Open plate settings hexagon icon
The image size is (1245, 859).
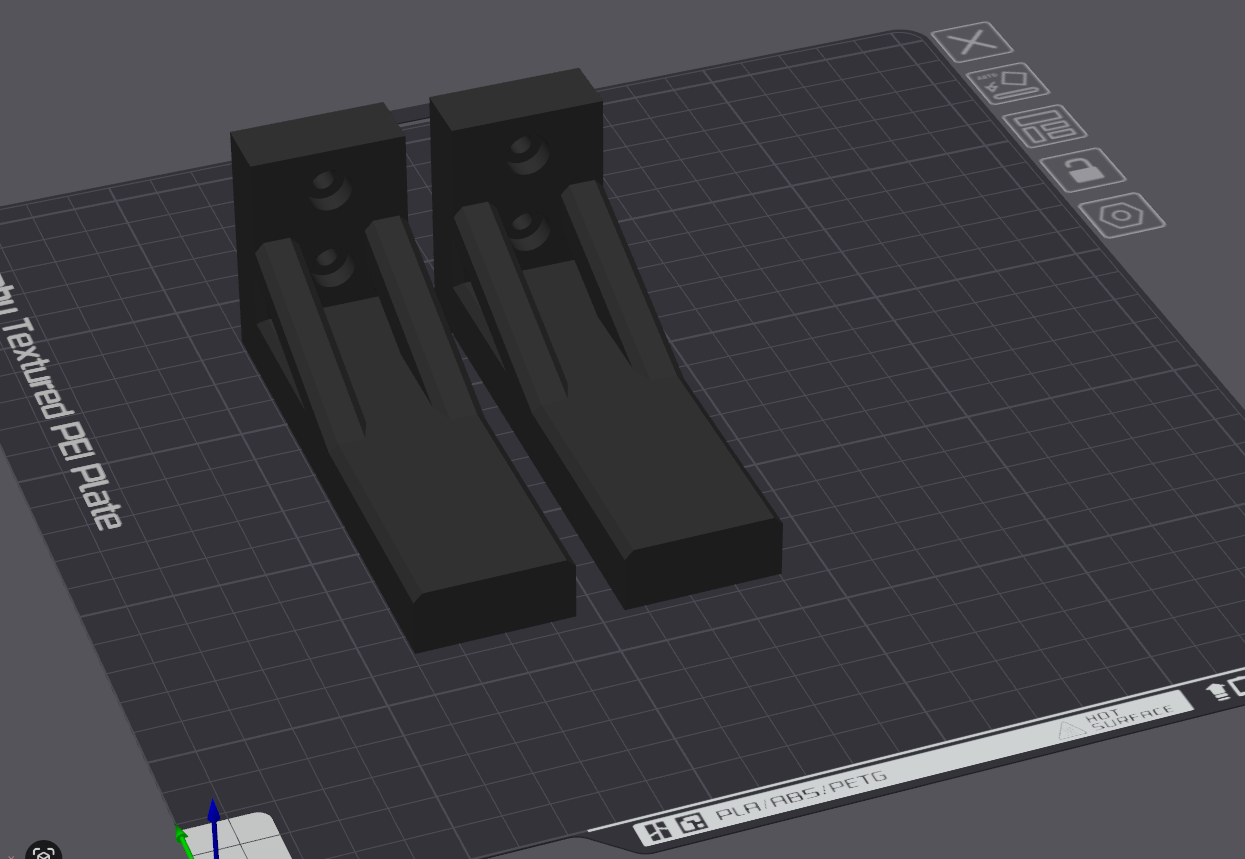[1122, 215]
